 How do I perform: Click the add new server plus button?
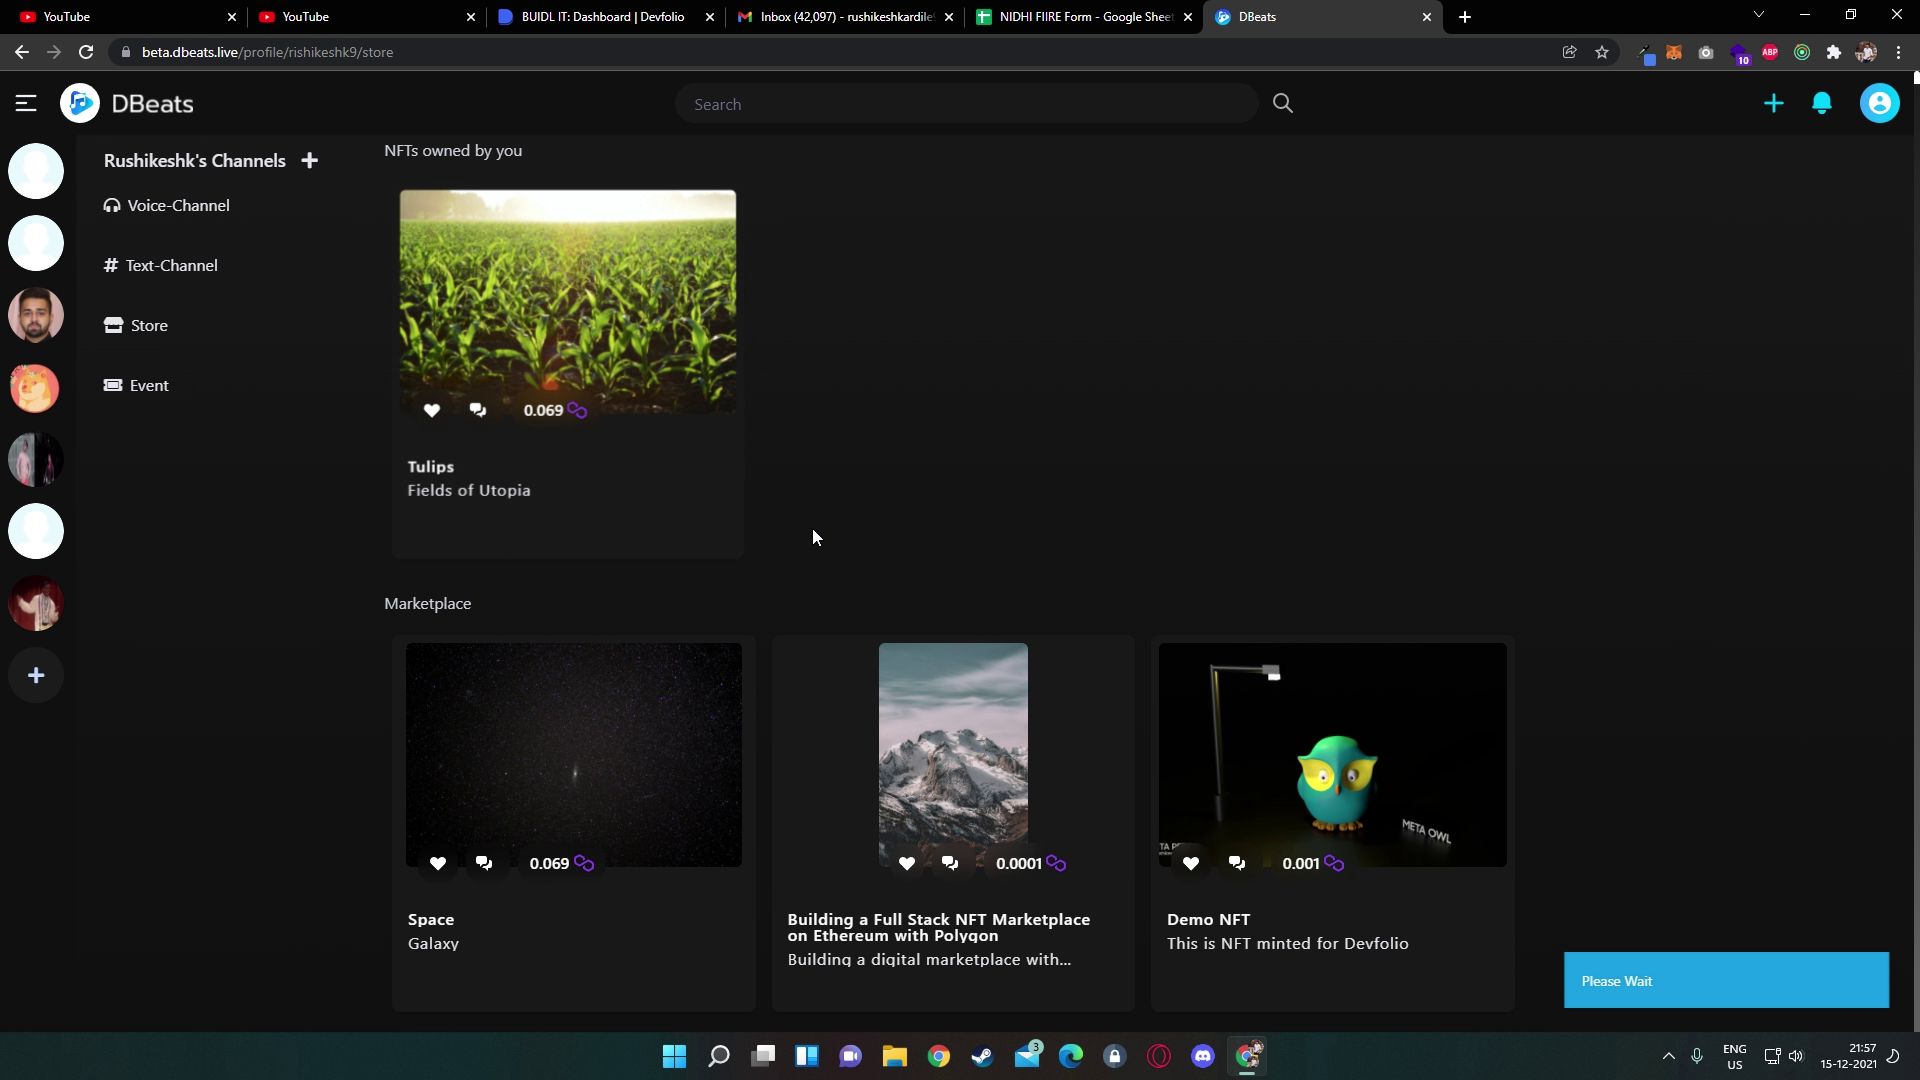tap(36, 675)
